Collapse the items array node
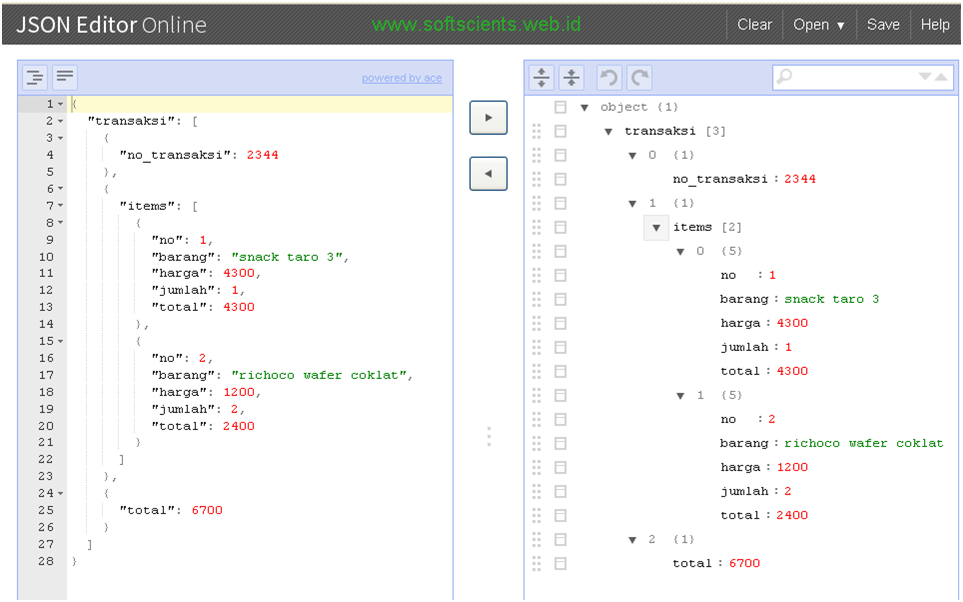 tap(657, 227)
